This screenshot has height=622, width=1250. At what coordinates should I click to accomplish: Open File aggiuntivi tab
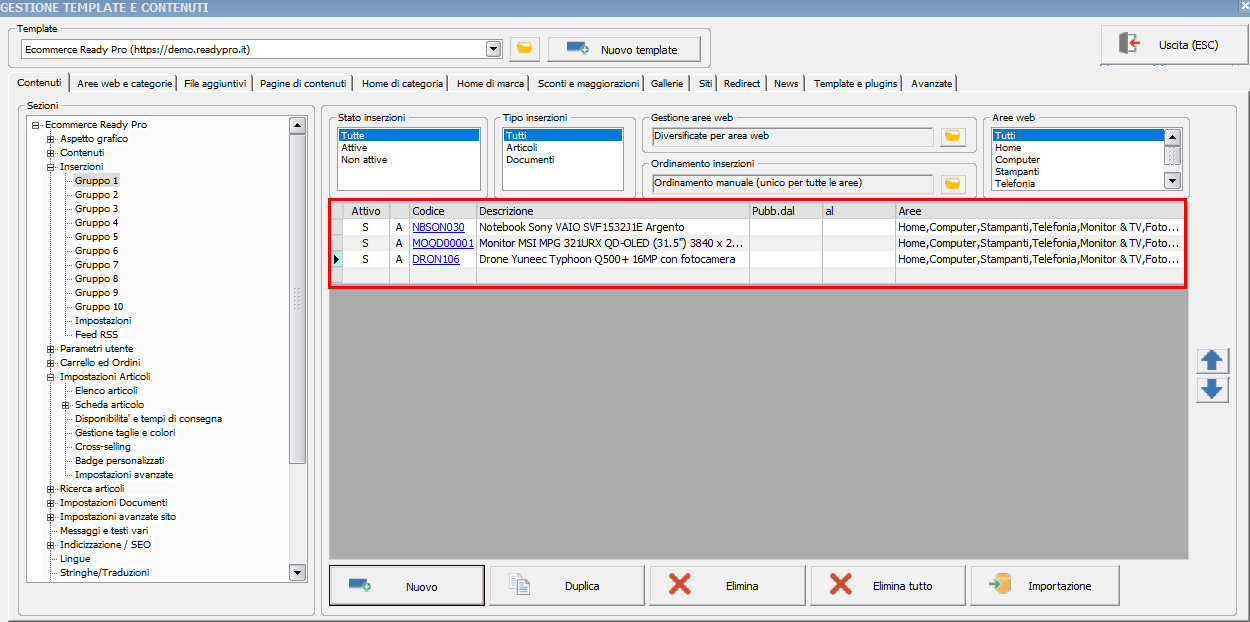tap(215, 84)
